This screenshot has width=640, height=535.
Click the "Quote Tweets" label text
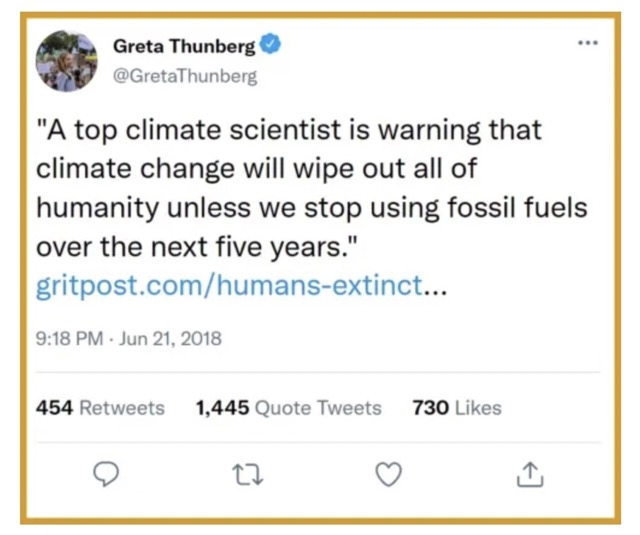click(x=318, y=407)
